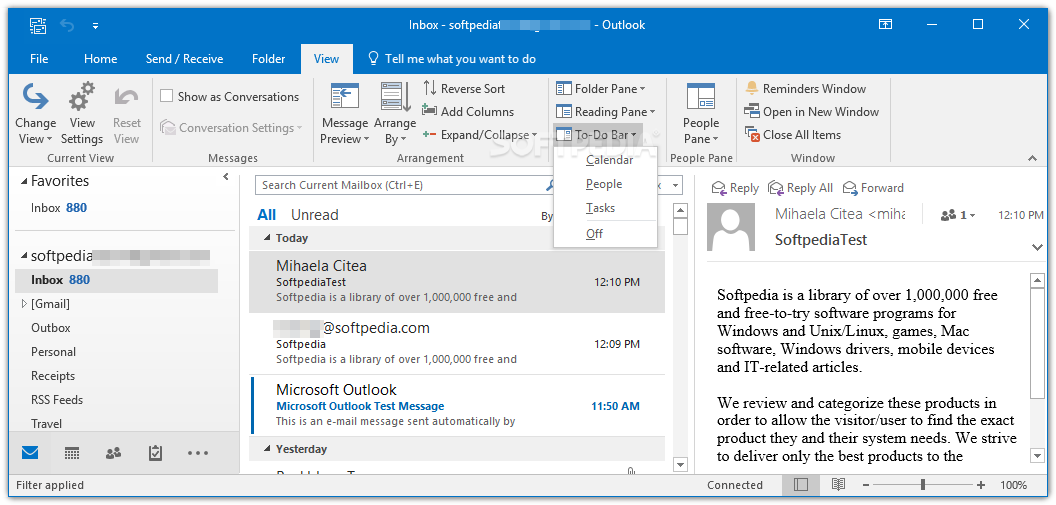1056x505 pixels.
Task: Click the Reply icon in reading pane
Action: click(719, 188)
